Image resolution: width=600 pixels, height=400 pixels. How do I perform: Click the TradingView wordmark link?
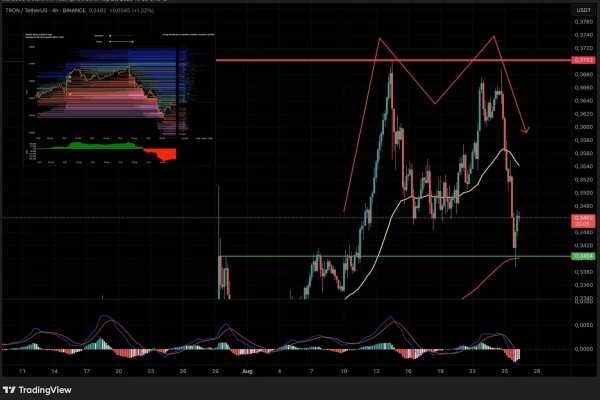(x=45, y=390)
